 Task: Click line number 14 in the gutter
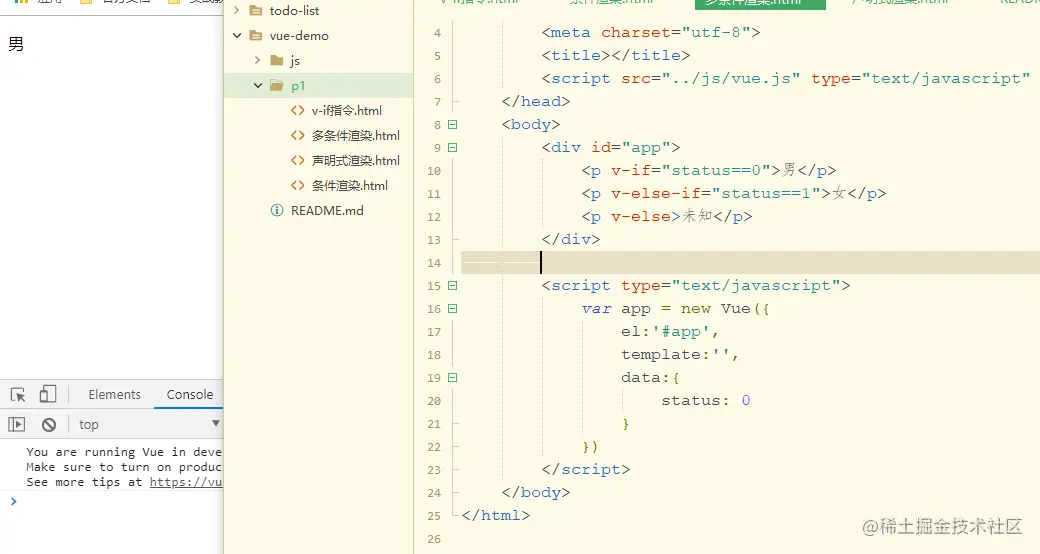(434, 263)
